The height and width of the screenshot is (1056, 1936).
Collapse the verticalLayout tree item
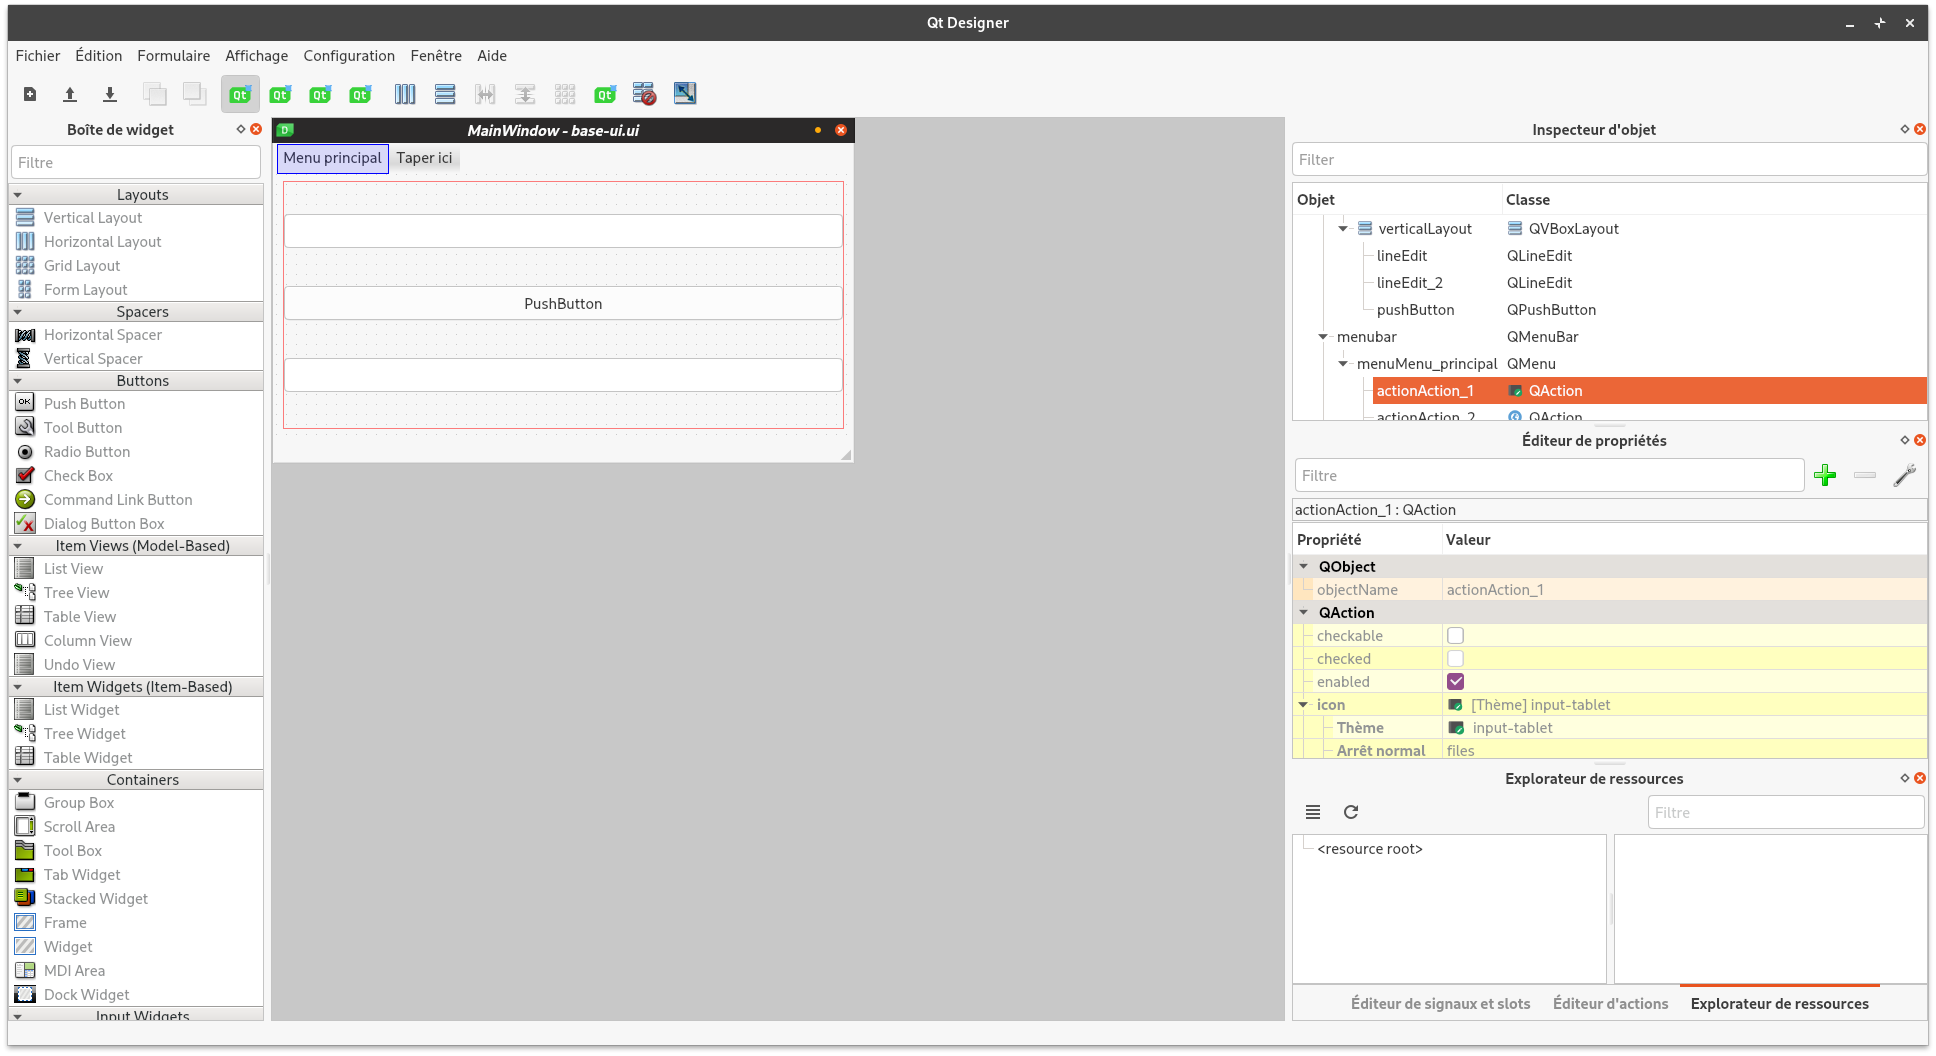coord(1344,228)
